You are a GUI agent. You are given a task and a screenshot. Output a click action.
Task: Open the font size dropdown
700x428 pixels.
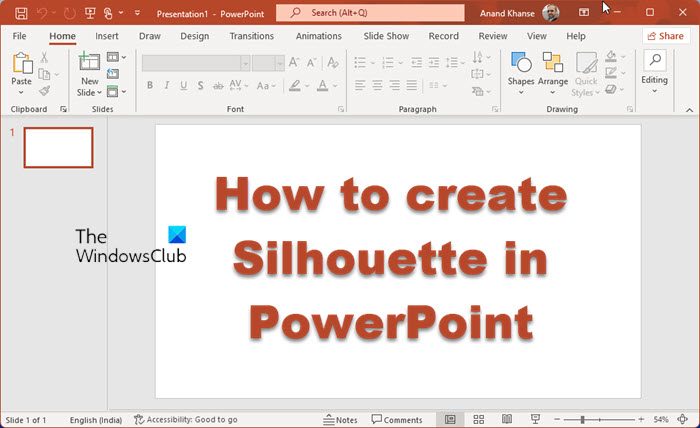(279, 63)
